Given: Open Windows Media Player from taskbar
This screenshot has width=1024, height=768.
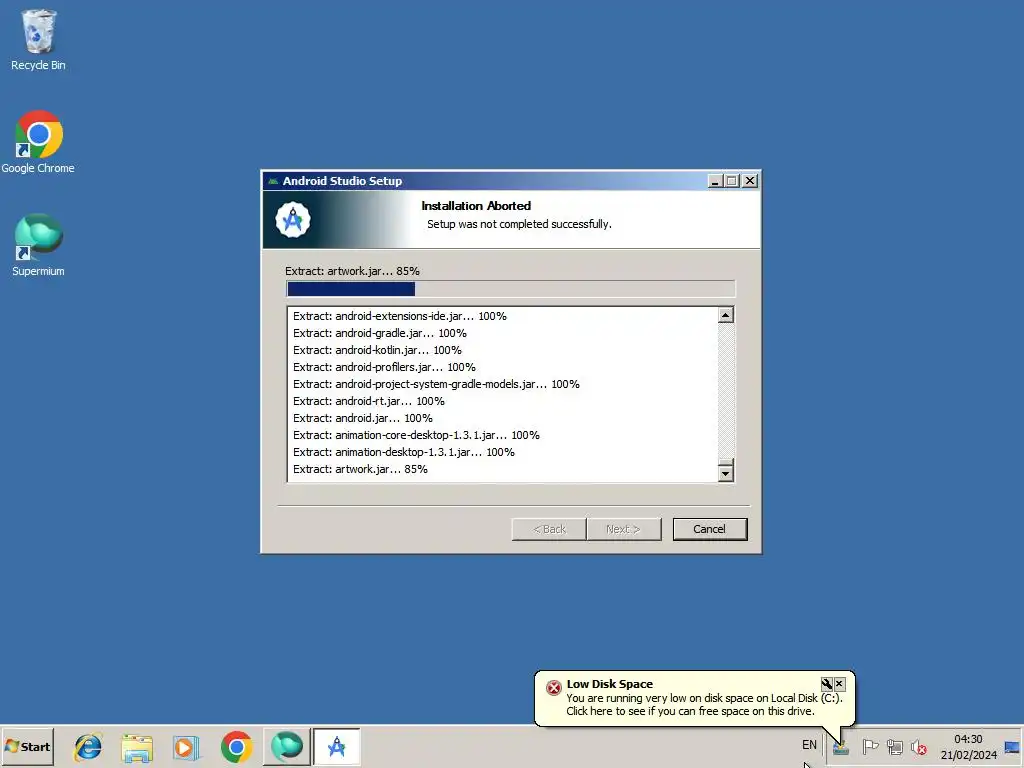Looking at the screenshot, I should [x=186, y=746].
